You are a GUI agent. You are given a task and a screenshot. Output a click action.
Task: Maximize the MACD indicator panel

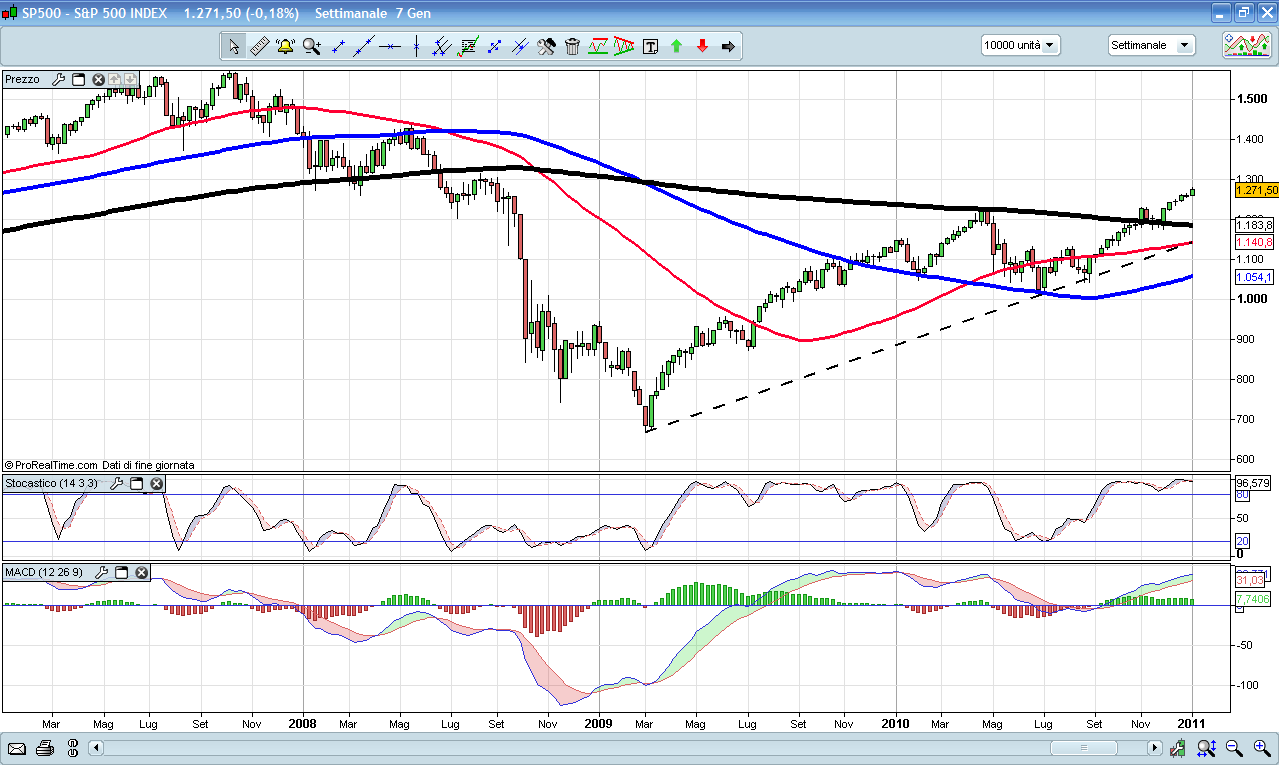(121, 573)
